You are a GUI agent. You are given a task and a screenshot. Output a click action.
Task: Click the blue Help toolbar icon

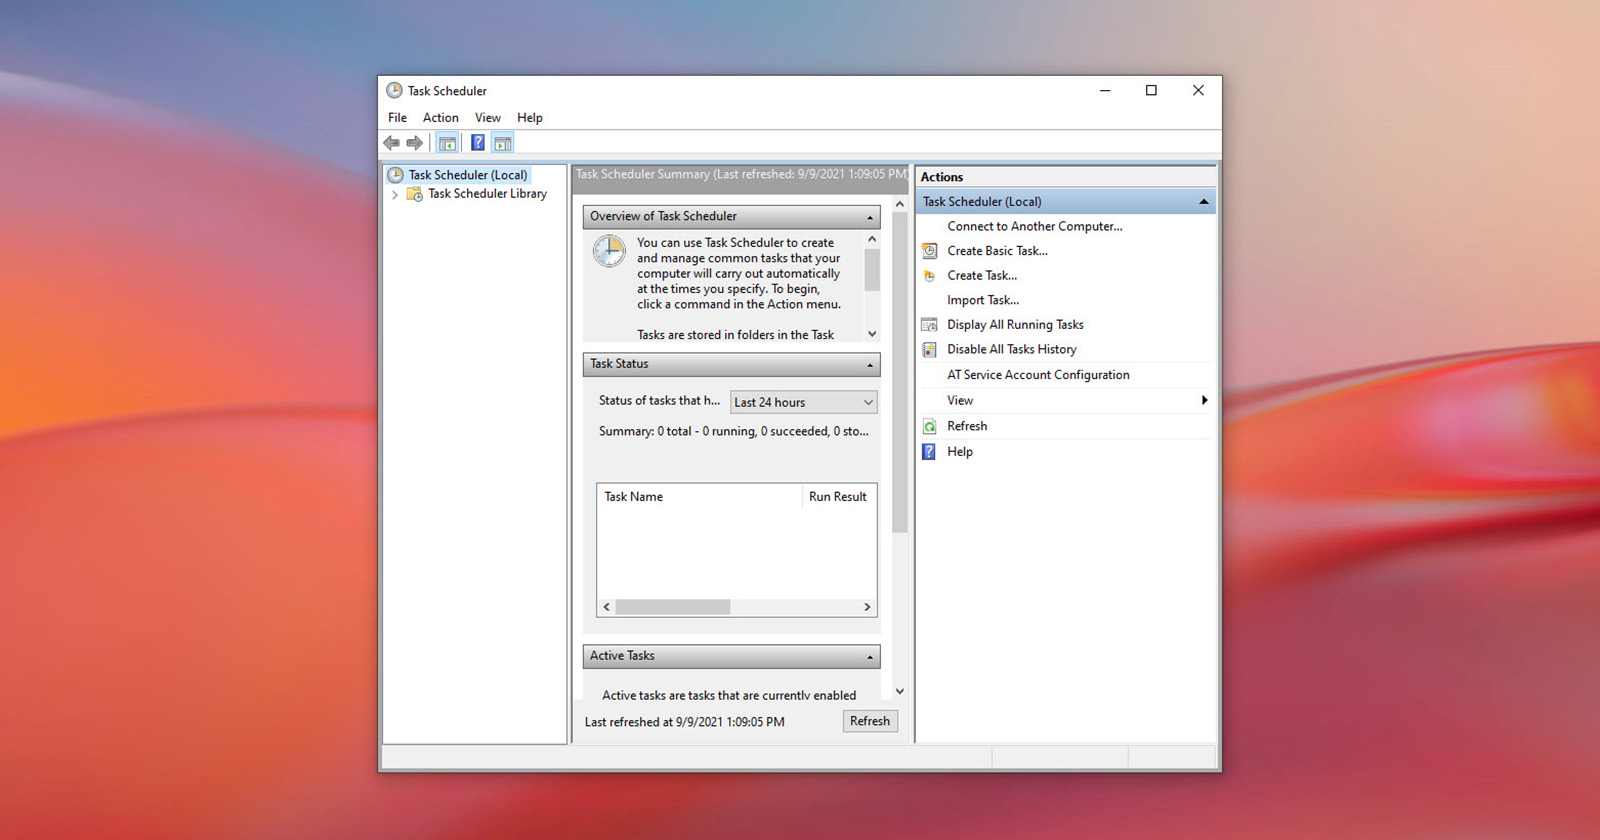tap(478, 143)
